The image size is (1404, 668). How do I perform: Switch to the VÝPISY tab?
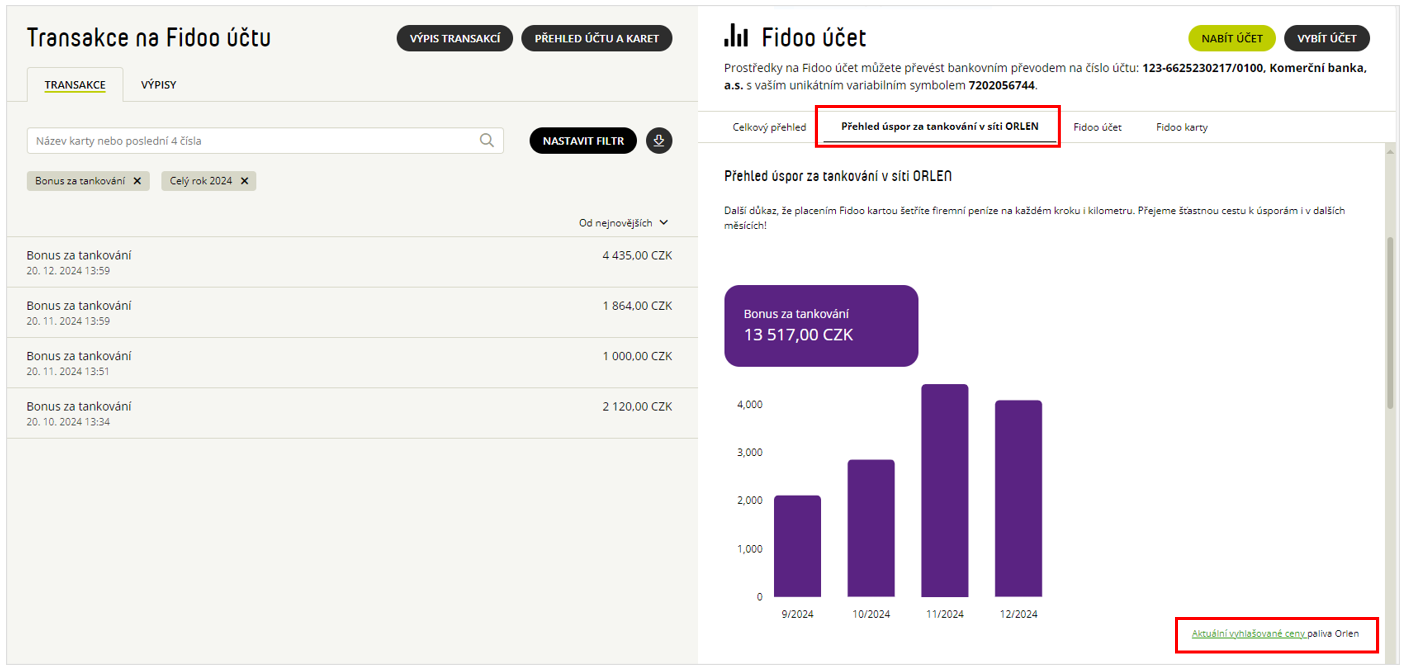(x=158, y=85)
